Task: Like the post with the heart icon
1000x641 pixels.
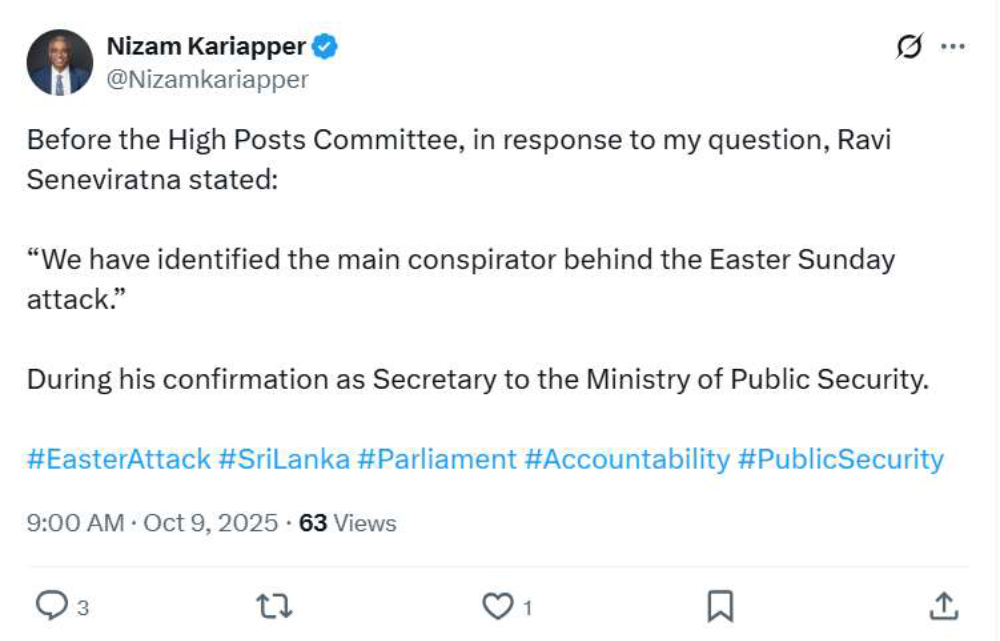Action: coord(497,605)
